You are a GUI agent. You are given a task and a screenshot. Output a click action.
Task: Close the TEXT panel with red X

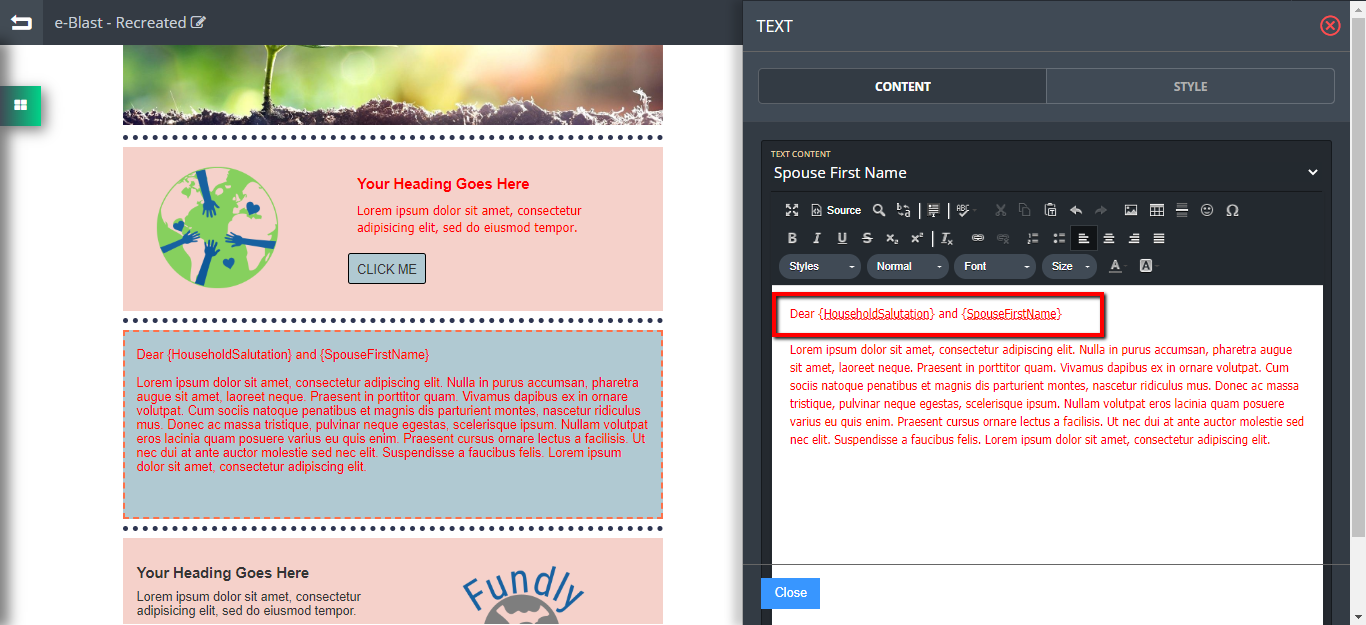pyautogui.click(x=1330, y=26)
